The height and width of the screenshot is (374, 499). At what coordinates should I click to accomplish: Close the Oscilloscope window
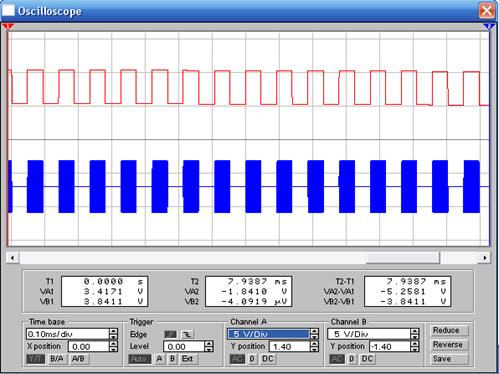click(487, 11)
